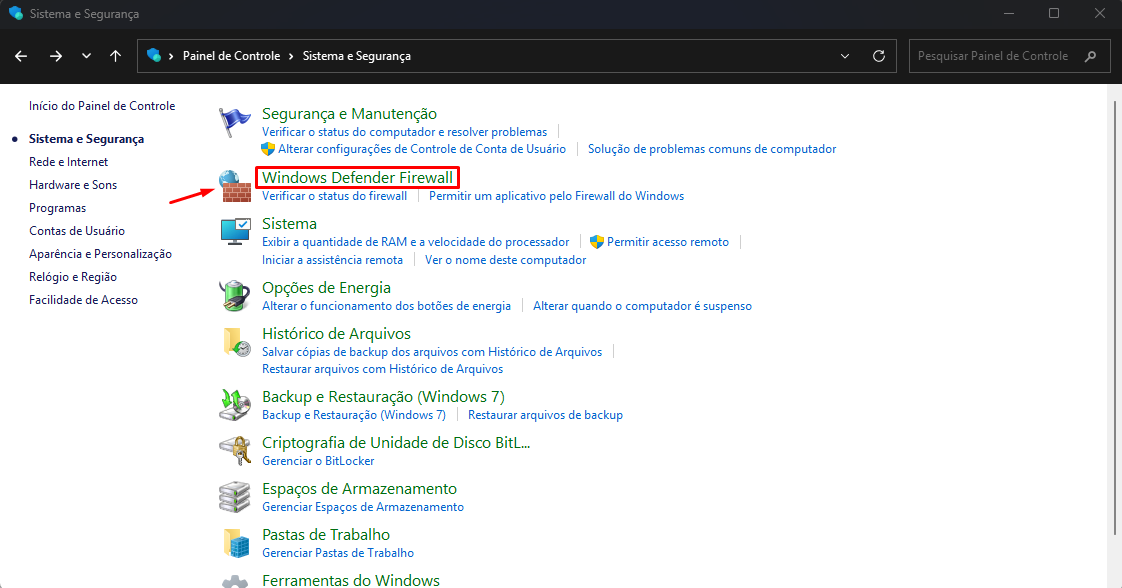Open the recent locations dropdown arrow
The image size is (1122, 588).
86,56
